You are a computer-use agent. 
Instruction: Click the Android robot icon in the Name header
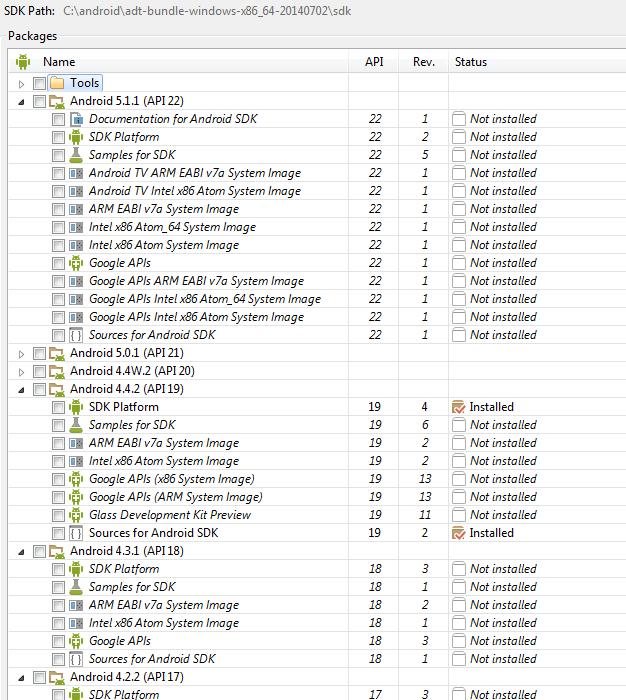click(23, 62)
